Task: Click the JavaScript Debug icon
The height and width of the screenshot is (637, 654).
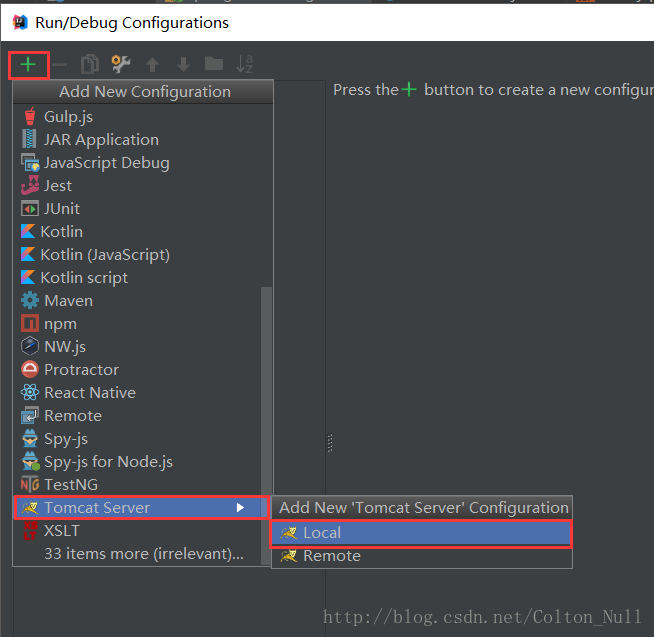Action: click(30, 163)
